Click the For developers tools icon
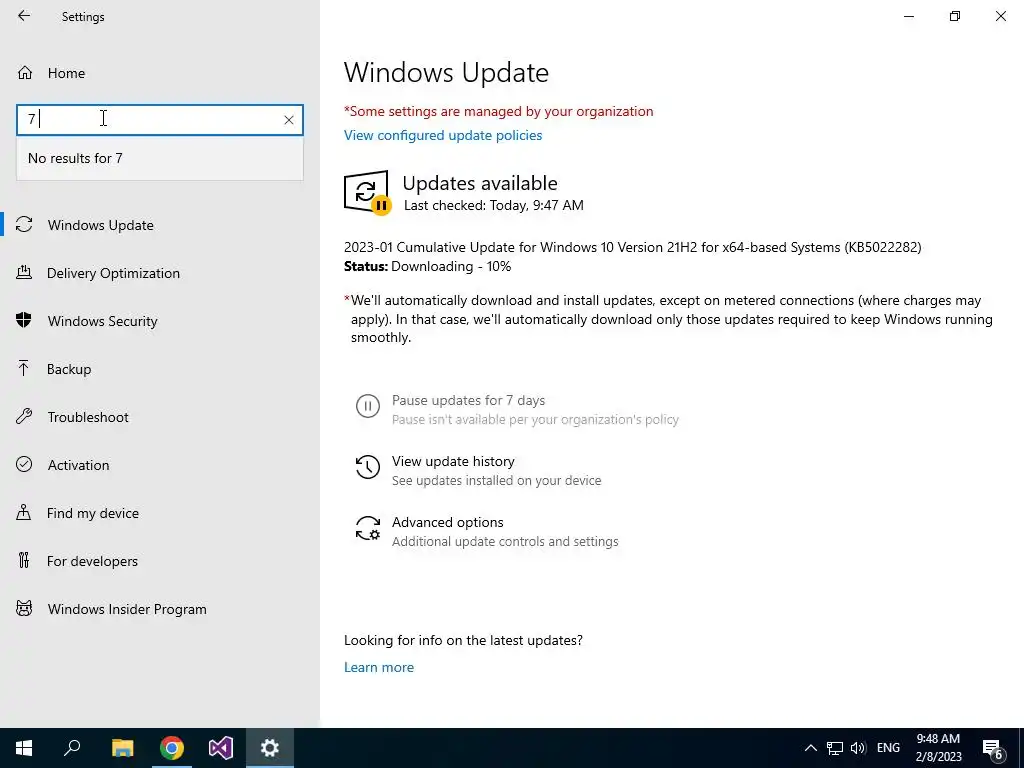Image resolution: width=1024 pixels, height=768 pixels. tap(24, 560)
